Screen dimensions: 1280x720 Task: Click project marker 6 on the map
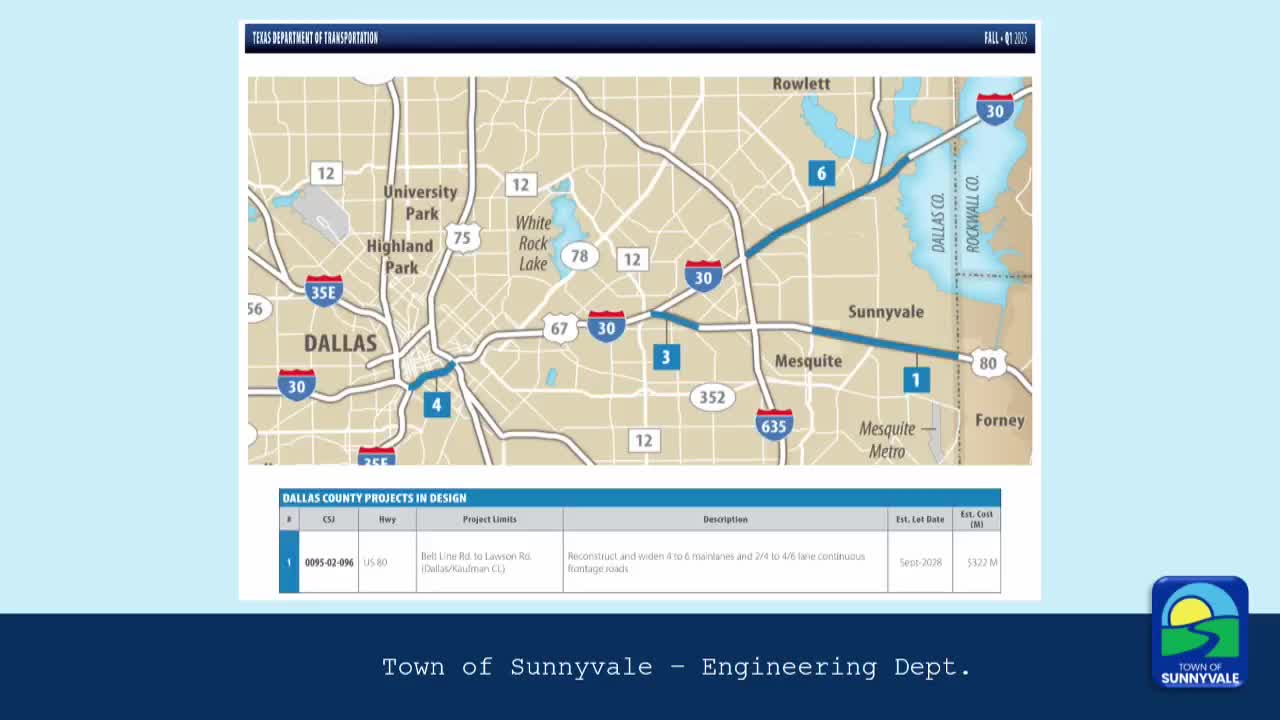[x=821, y=173]
